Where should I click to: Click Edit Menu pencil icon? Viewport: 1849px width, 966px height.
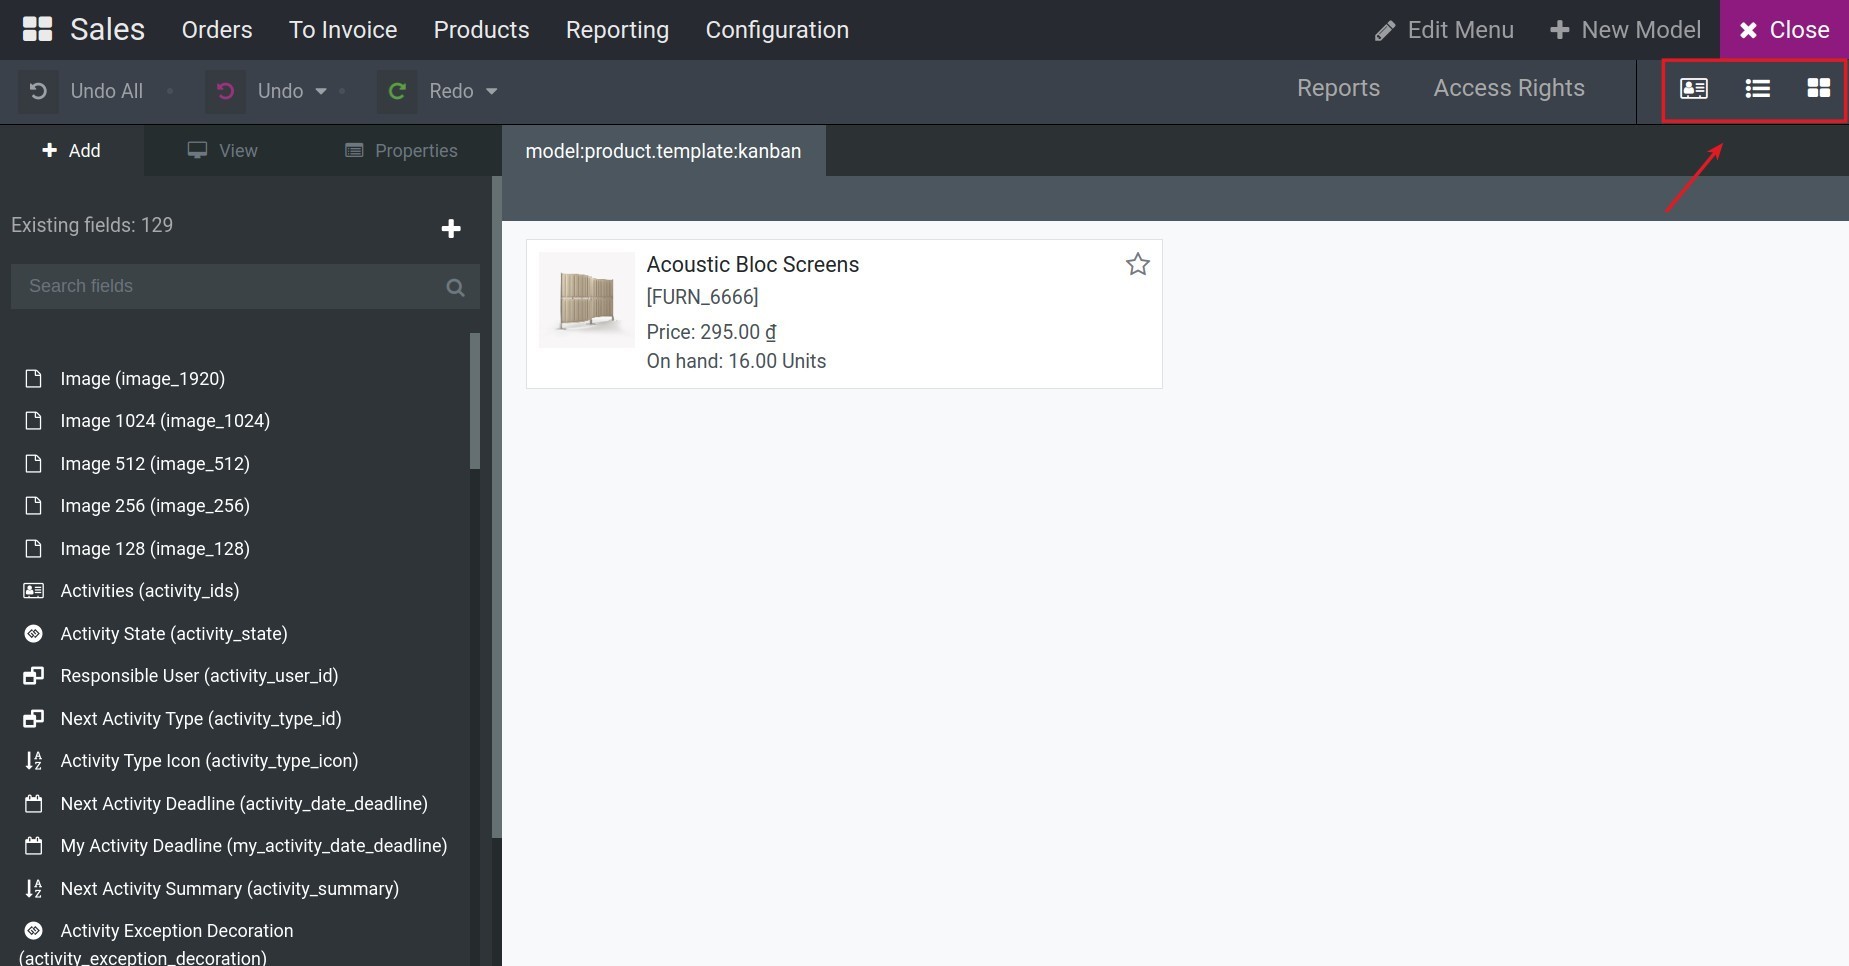[1385, 31]
